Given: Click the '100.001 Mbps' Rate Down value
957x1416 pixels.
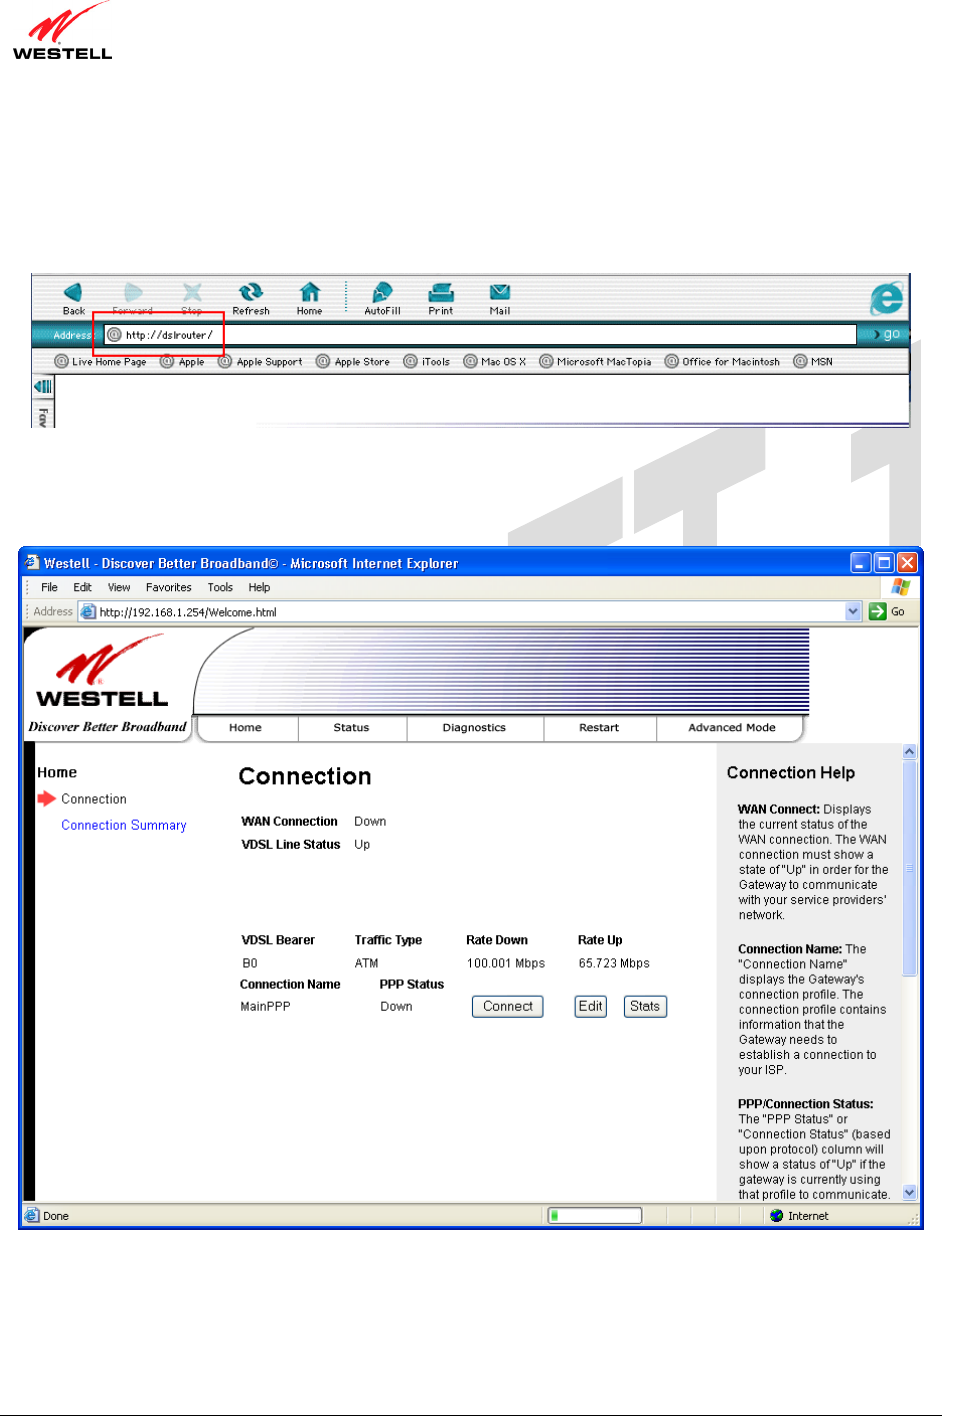Looking at the screenshot, I should 506,964.
